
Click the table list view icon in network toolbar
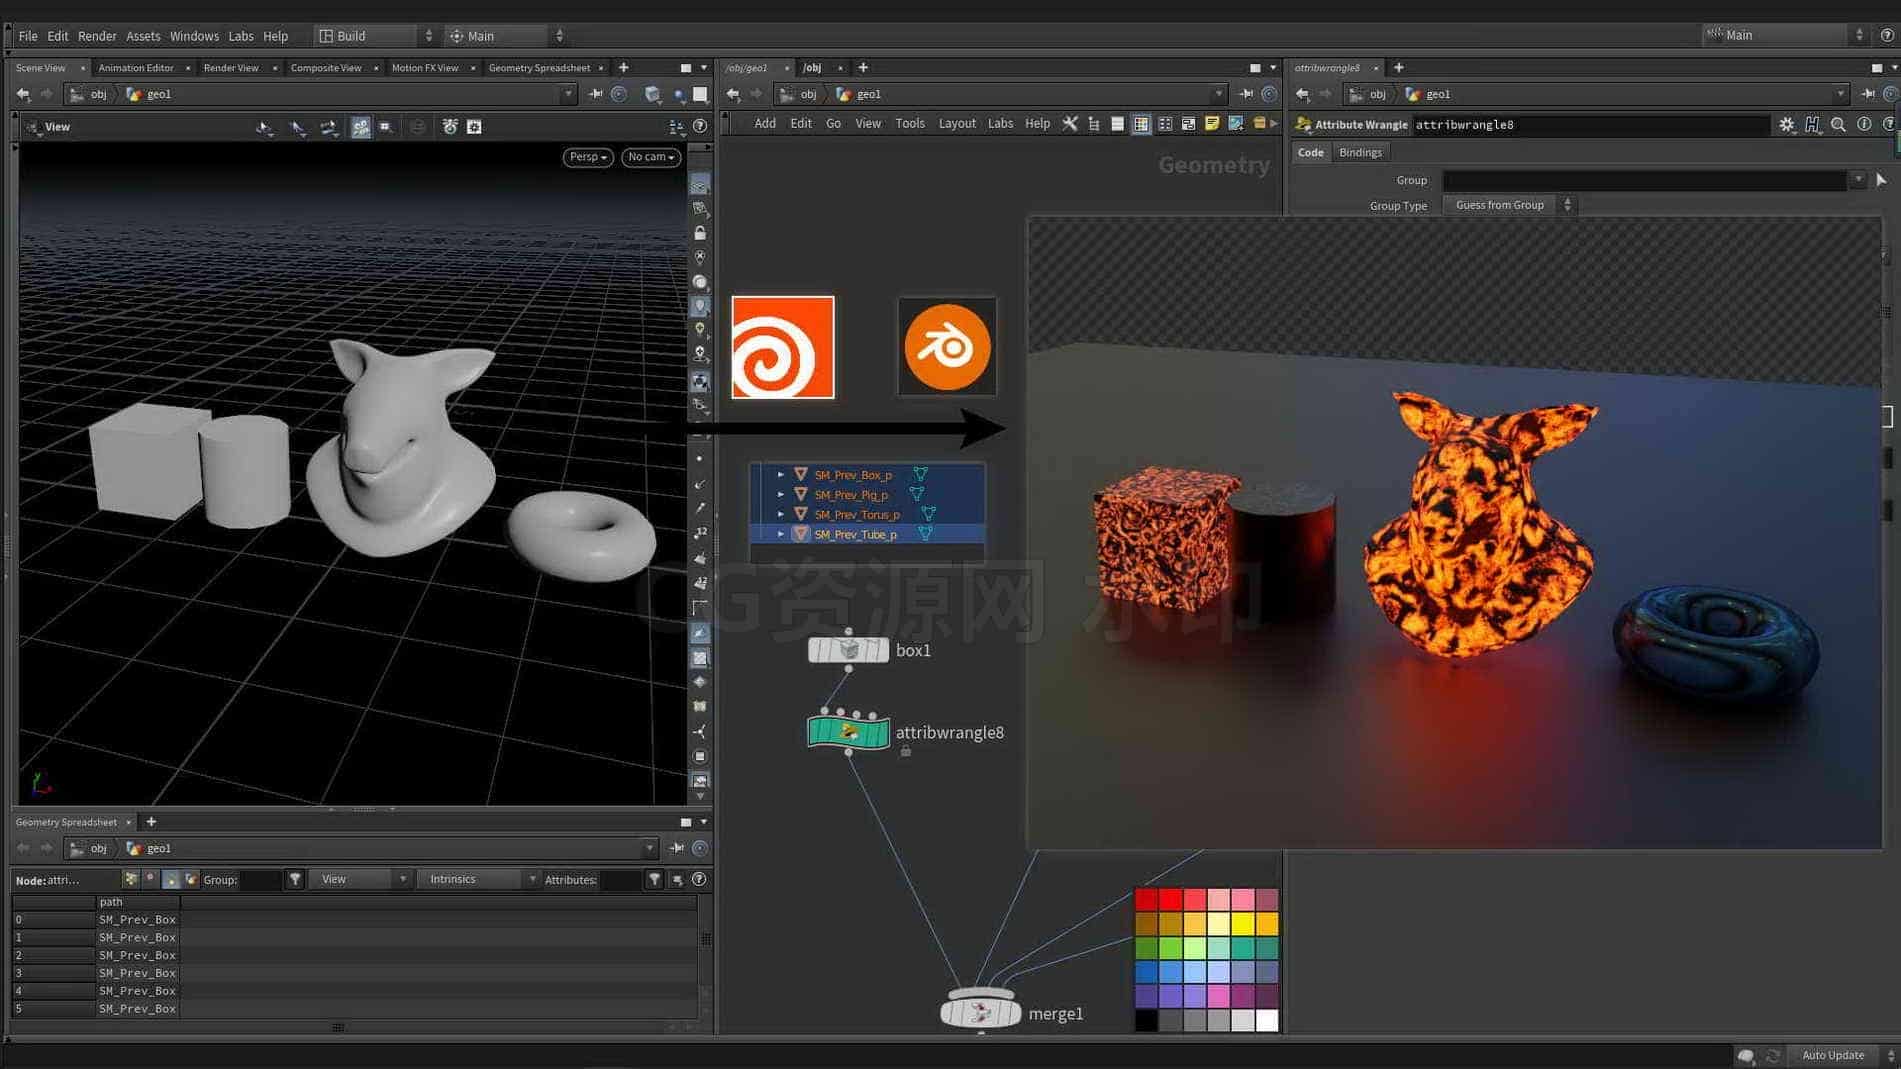[1117, 124]
